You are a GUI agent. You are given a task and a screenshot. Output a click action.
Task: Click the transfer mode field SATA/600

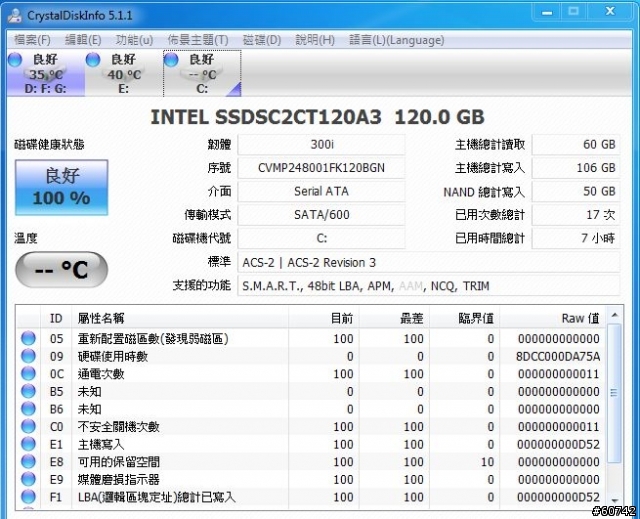(321, 215)
